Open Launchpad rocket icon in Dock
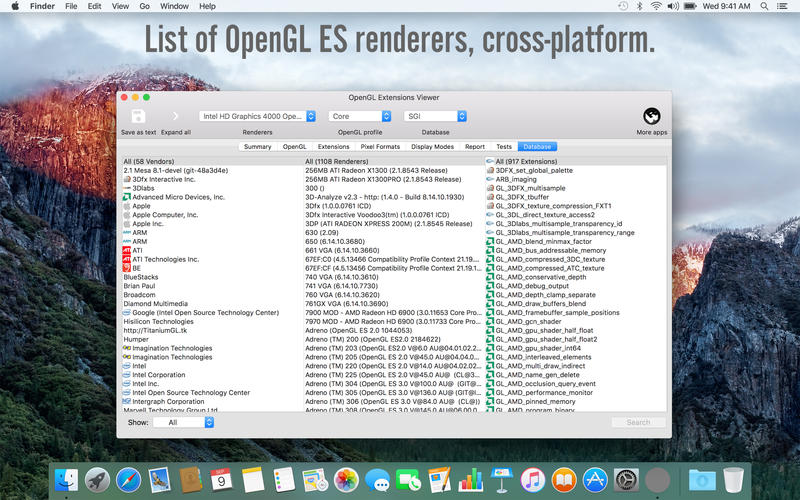Image resolution: width=800 pixels, height=500 pixels. click(97, 480)
